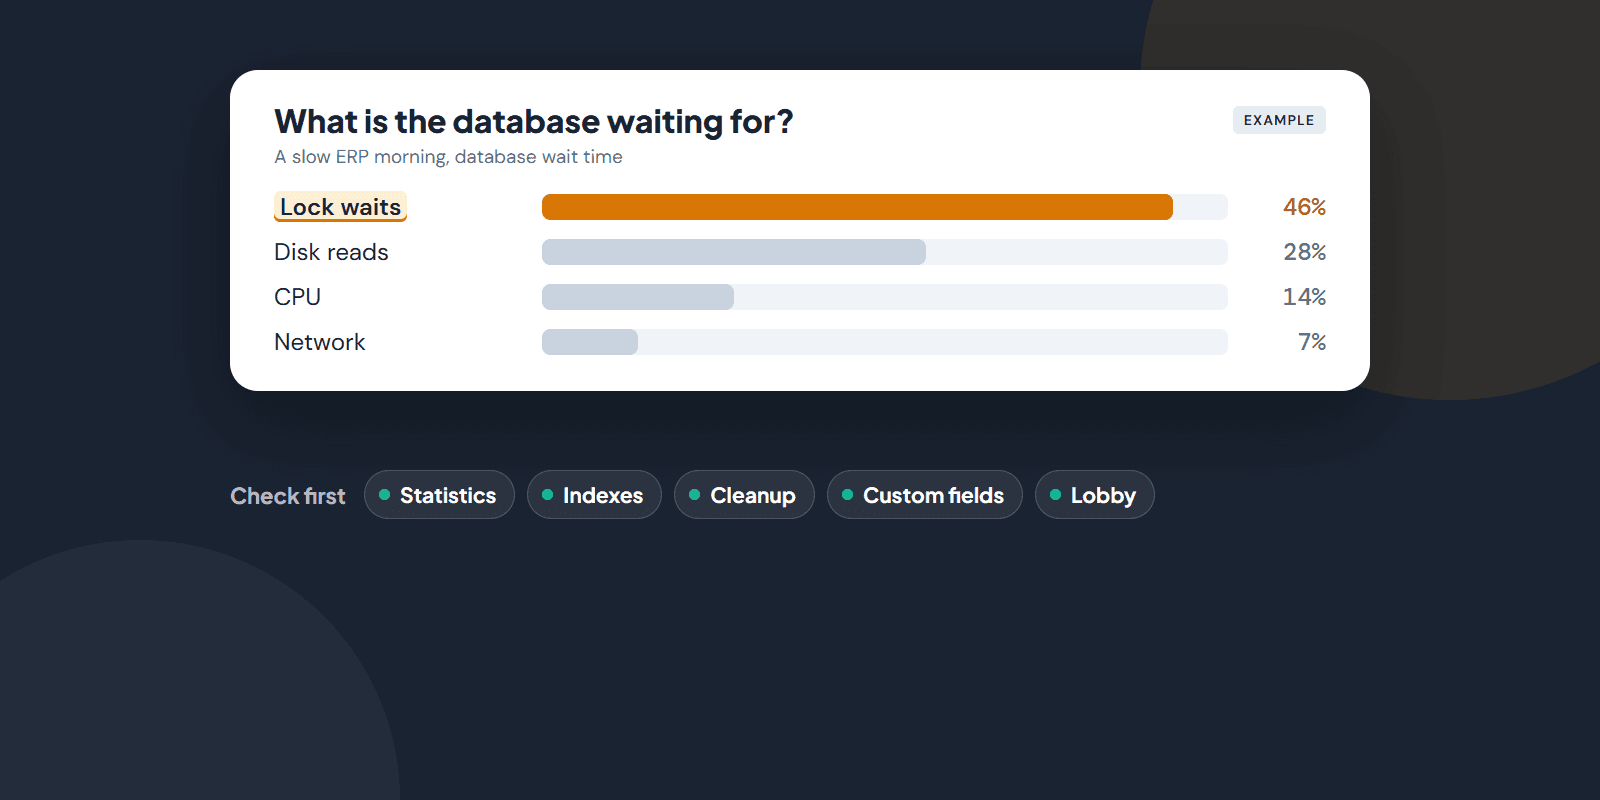This screenshot has height=800, width=1600.
Task: Click the green dot in the Custom fields chip
Action: (x=847, y=495)
